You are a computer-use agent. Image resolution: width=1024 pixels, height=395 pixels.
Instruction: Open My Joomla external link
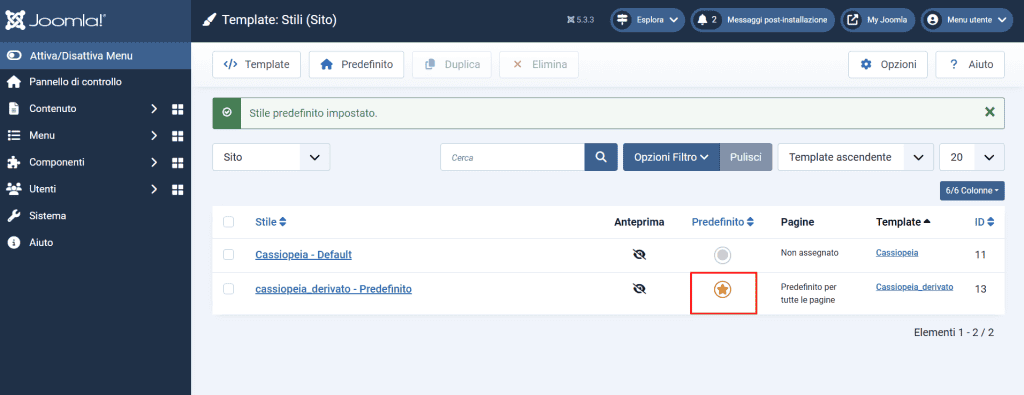878,20
